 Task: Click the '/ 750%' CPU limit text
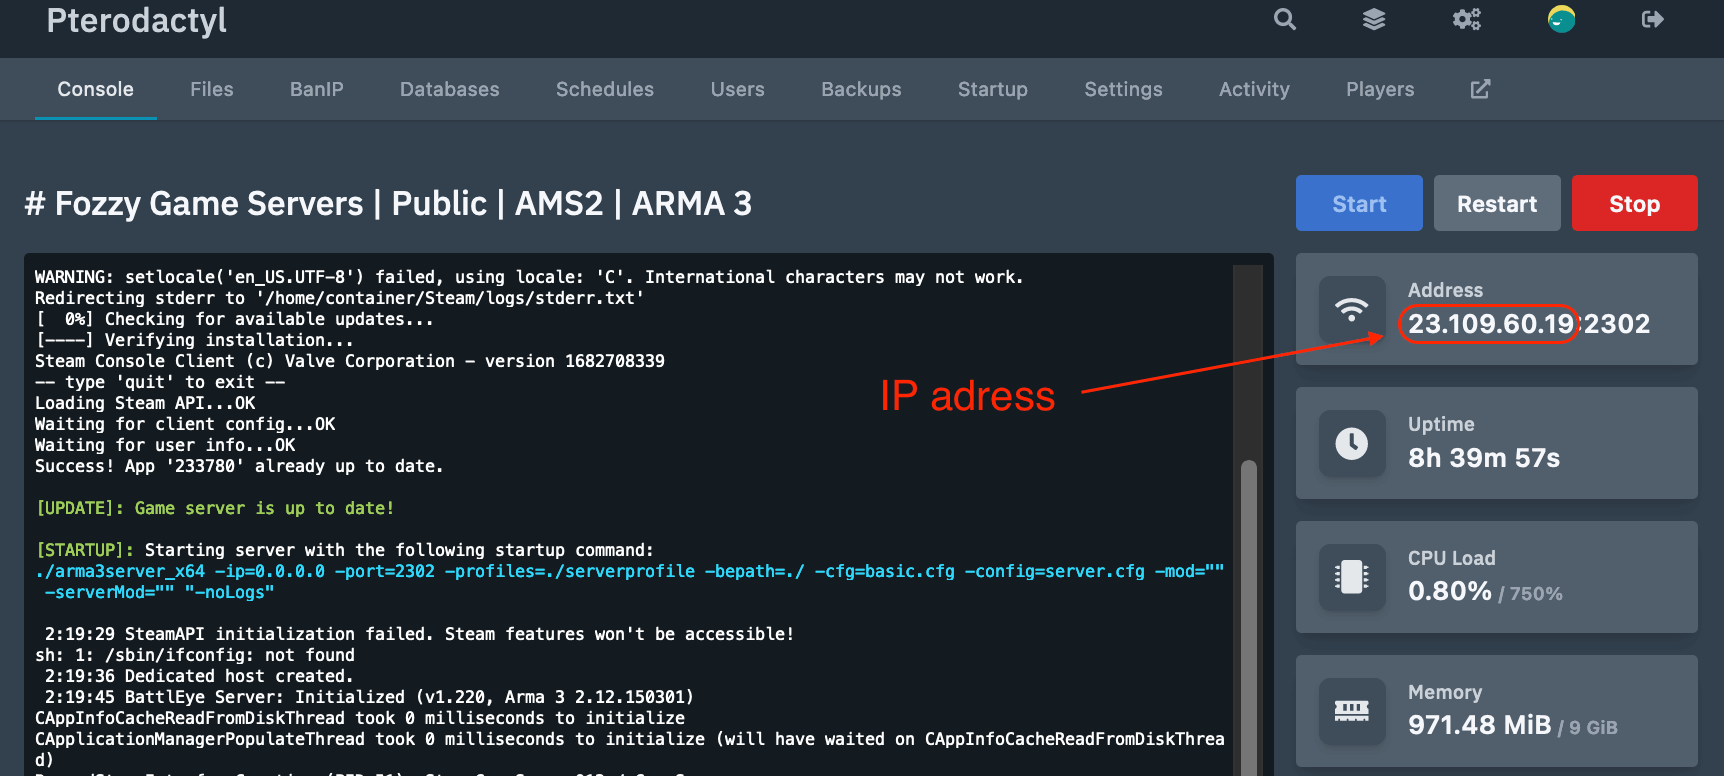coord(1531,594)
